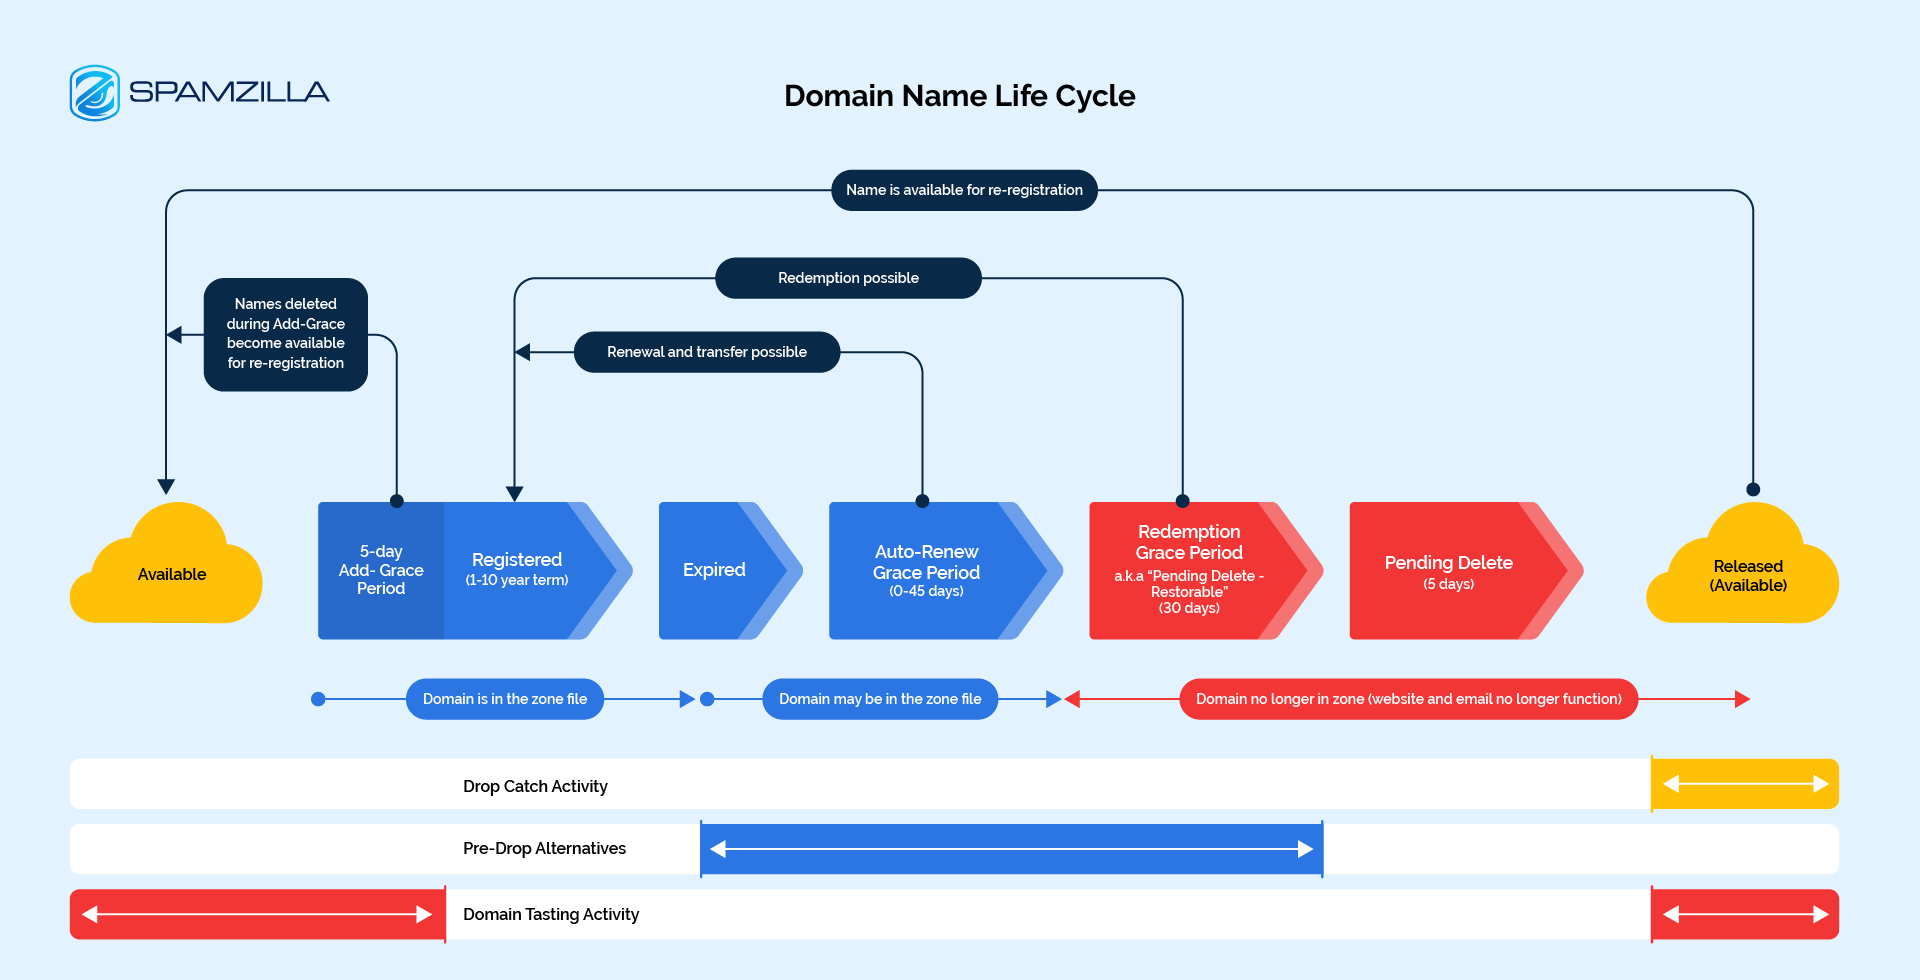Click the blue start dot of the zone file line
The width and height of the screenshot is (1920, 980).
pos(318,699)
